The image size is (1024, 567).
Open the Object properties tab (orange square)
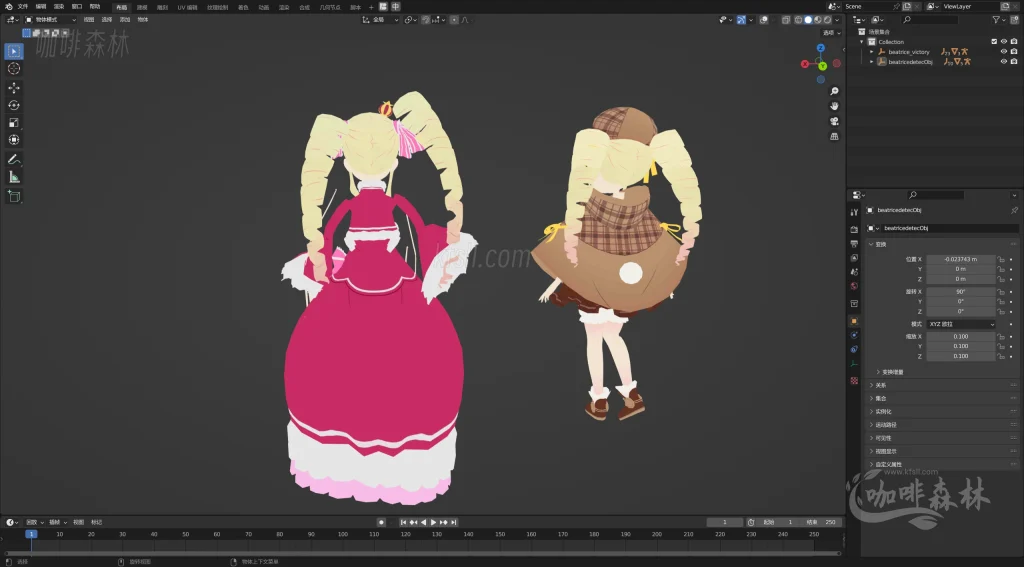[854, 321]
